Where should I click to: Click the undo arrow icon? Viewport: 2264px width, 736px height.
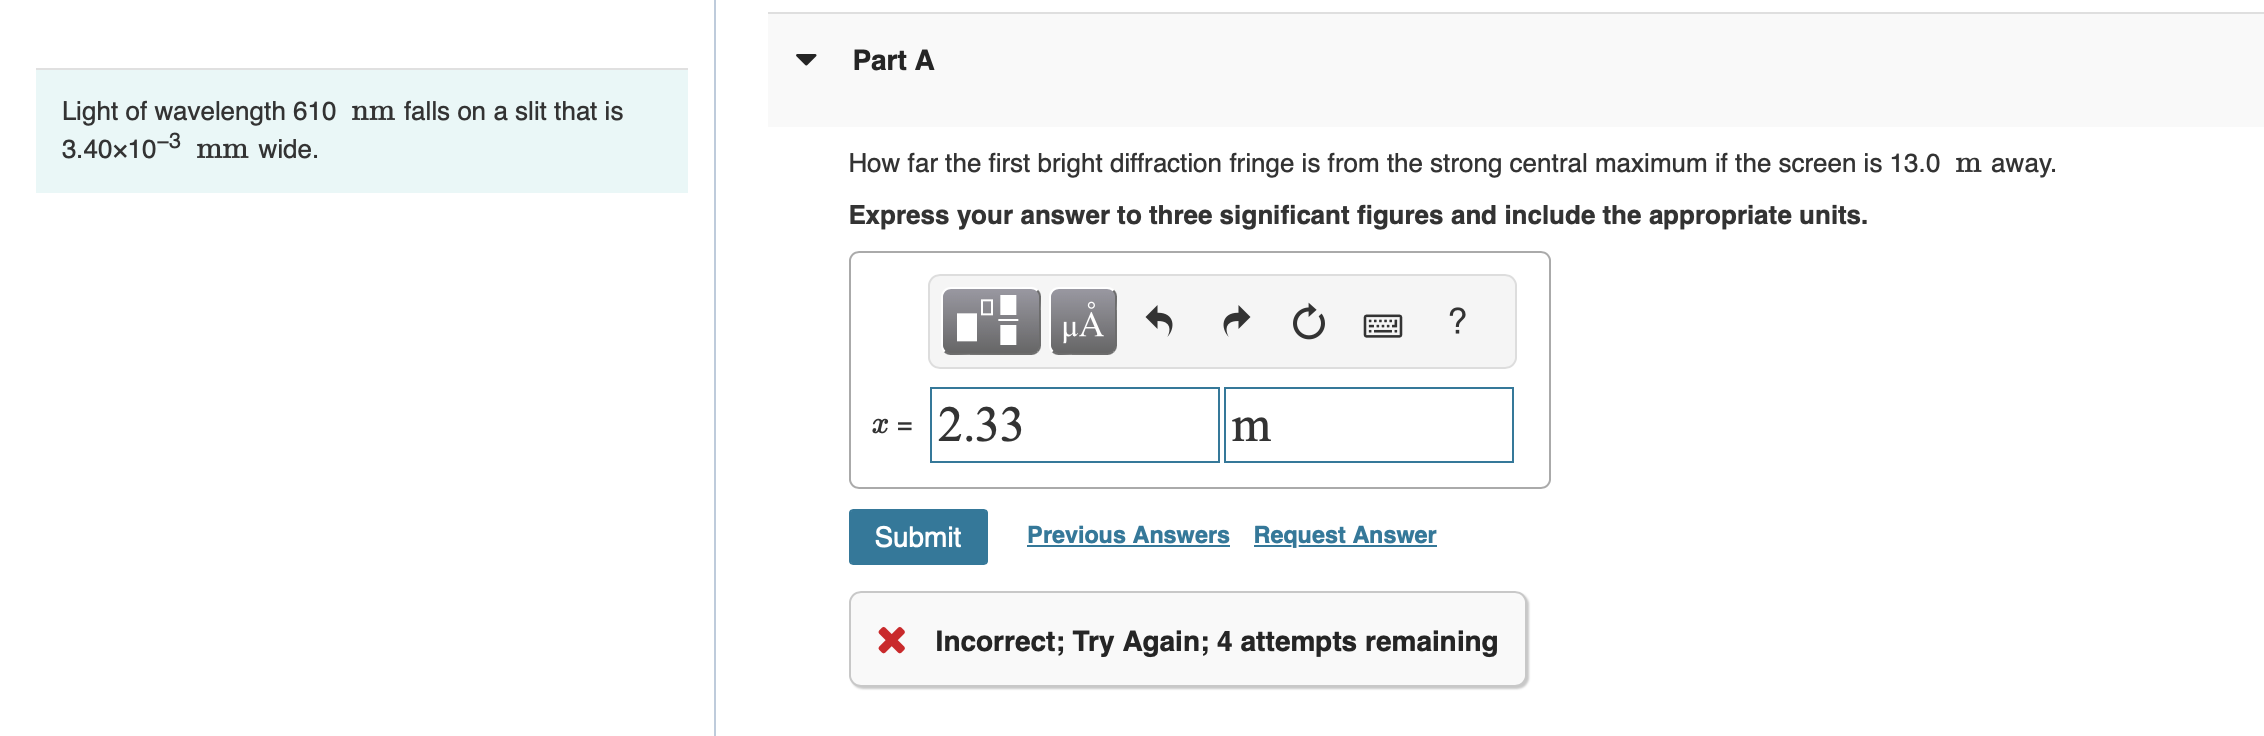[1159, 322]
